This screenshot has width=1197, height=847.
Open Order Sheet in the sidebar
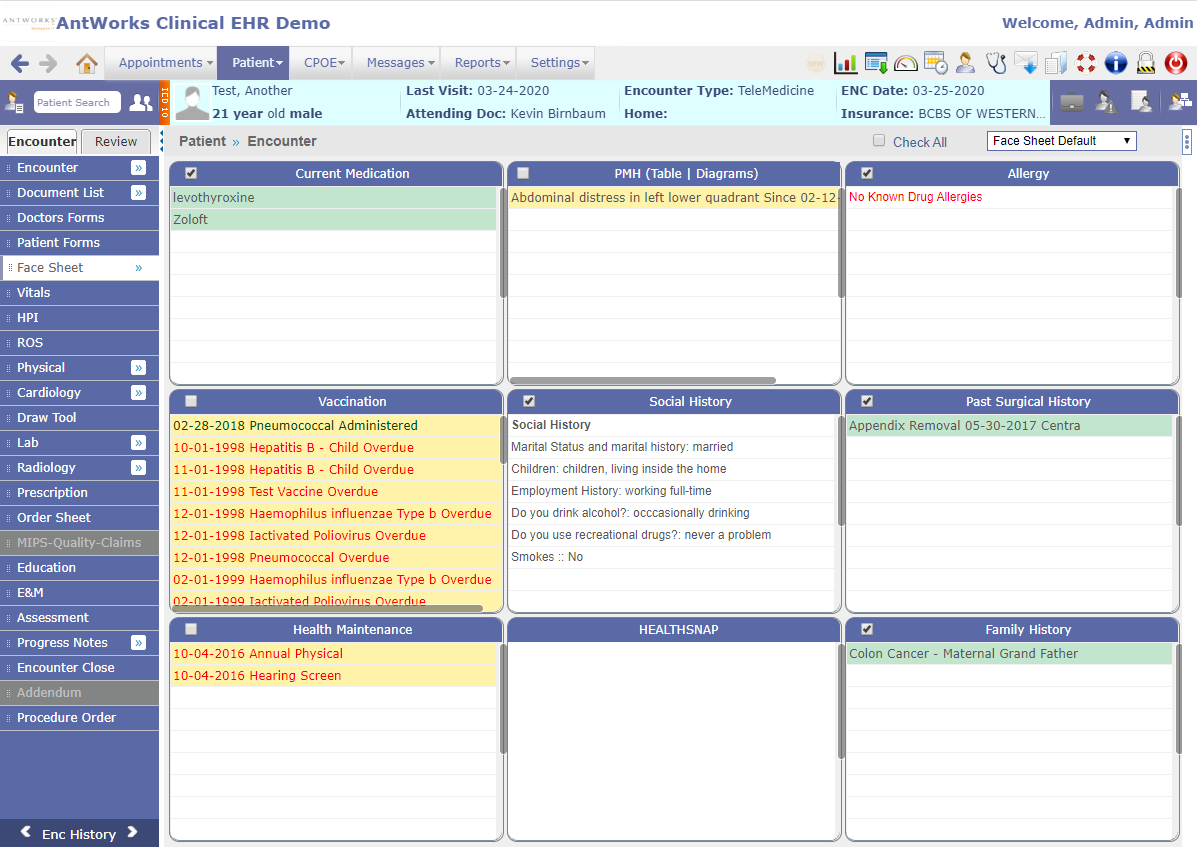click(x=79, y=518)
